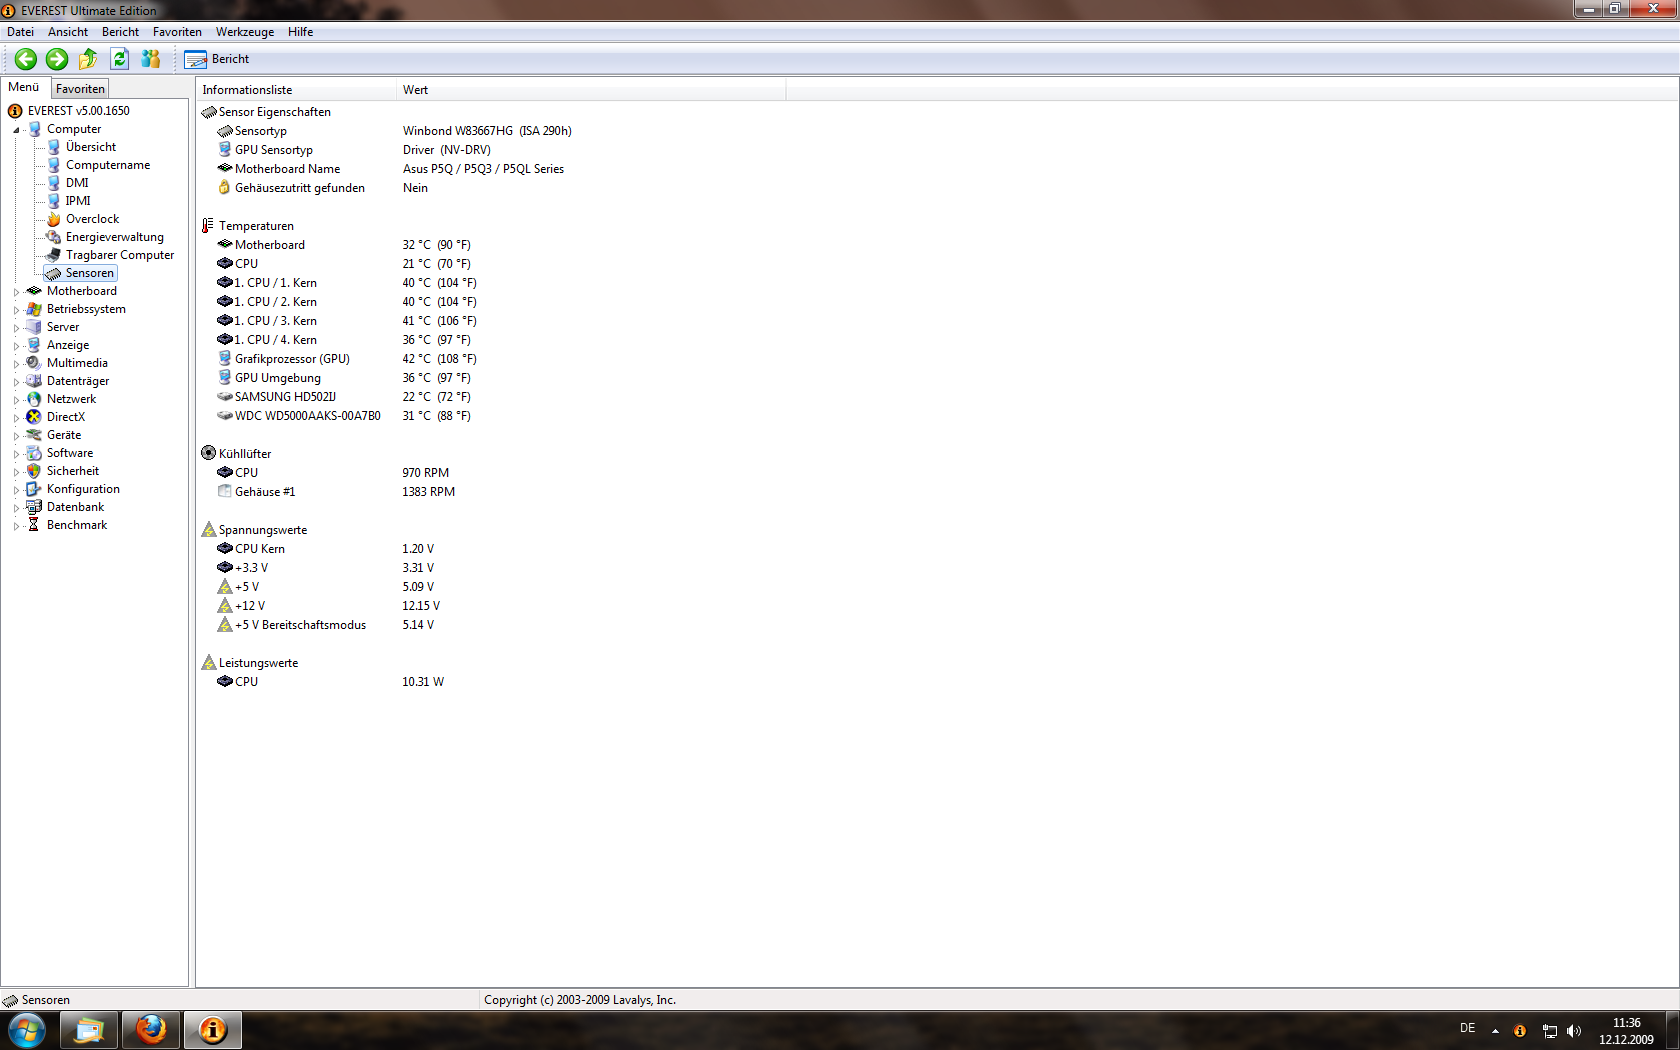Switch to the Favoriten tab in sidebar

[x=80, y=89]
